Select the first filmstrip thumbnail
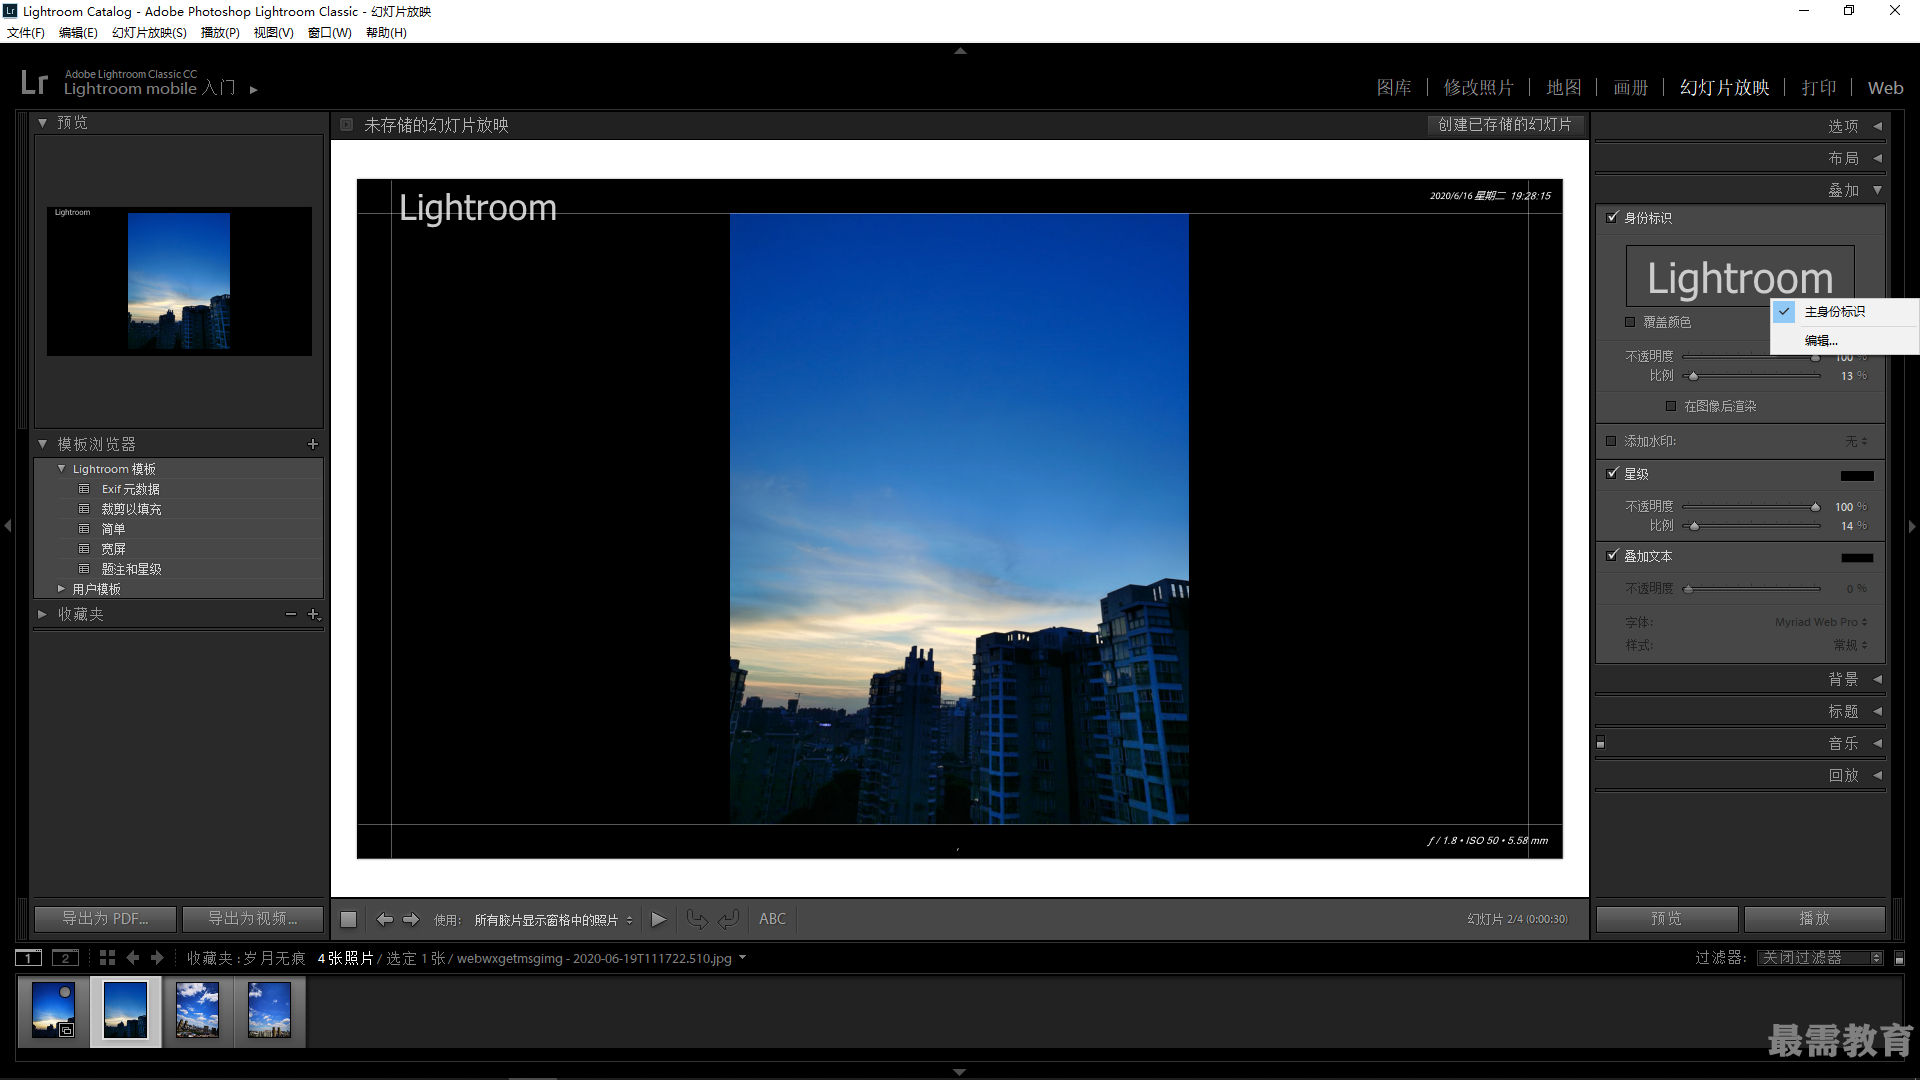The image size is (1920, 1080). click(x=53, y=1010)
